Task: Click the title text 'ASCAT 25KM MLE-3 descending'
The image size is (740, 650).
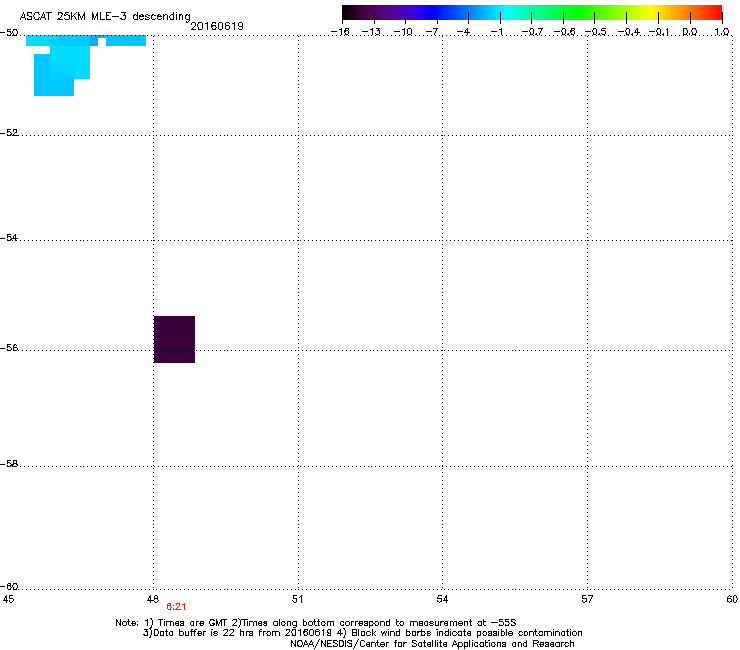Action: [105, 16]
